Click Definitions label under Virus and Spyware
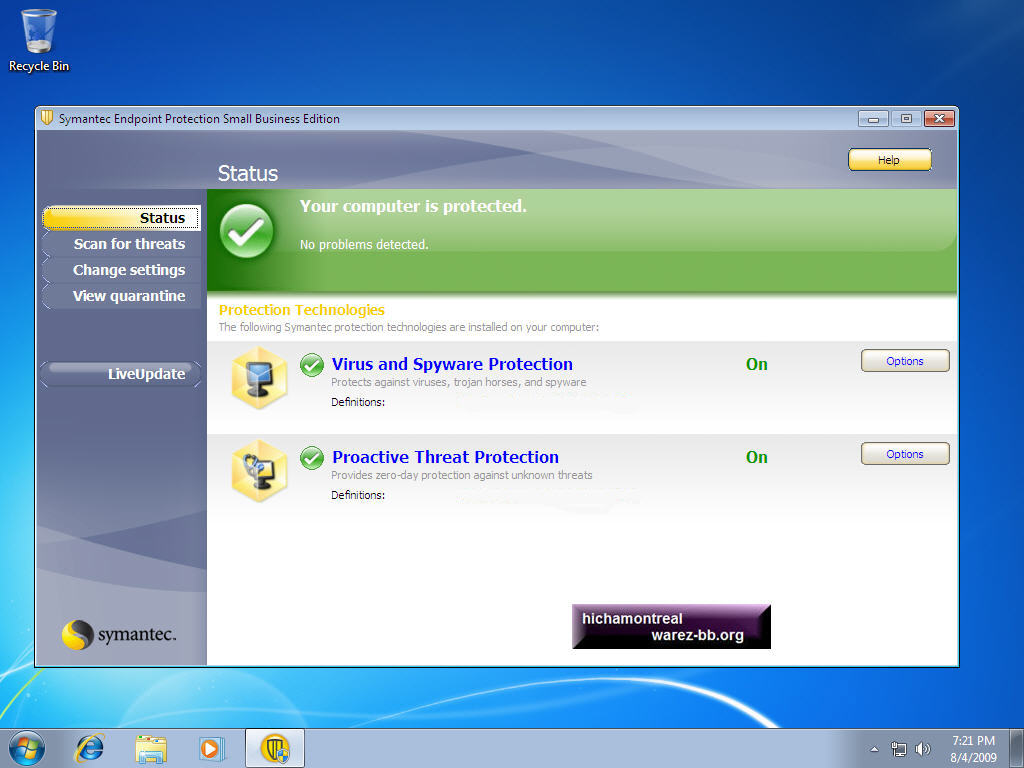Viewport: 1024px width, 768px height. pyautogui.click(x=358, y=402)
